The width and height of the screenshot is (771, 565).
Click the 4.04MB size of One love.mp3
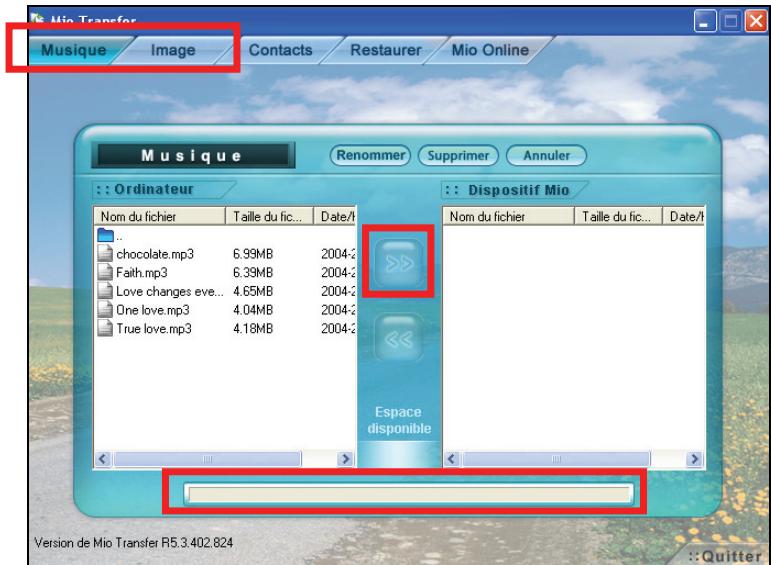tap(253, 310)
